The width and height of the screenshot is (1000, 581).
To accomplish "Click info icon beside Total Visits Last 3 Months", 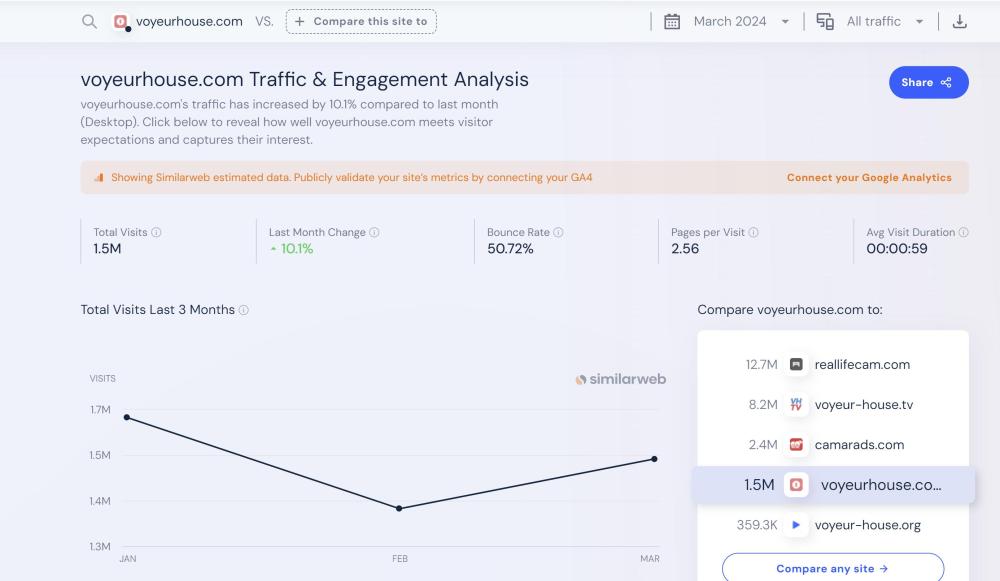I will pyautogui.click(x=244, y=310).
